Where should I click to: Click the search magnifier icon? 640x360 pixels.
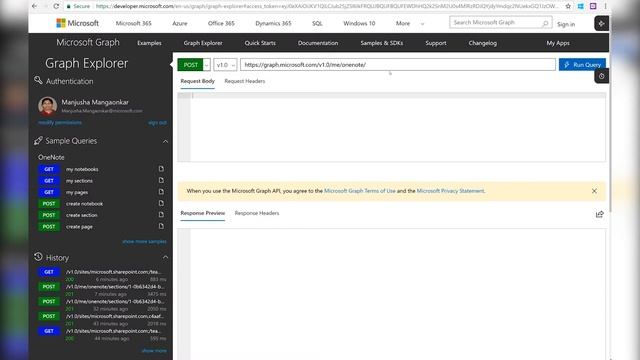(x=545, y=24)
